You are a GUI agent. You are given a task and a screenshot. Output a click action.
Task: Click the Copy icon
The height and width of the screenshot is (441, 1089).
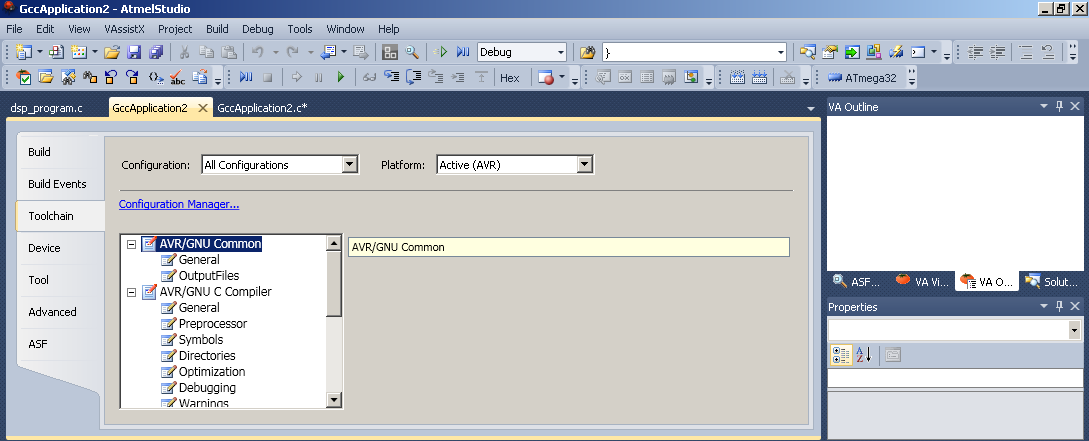click(206, 52)
